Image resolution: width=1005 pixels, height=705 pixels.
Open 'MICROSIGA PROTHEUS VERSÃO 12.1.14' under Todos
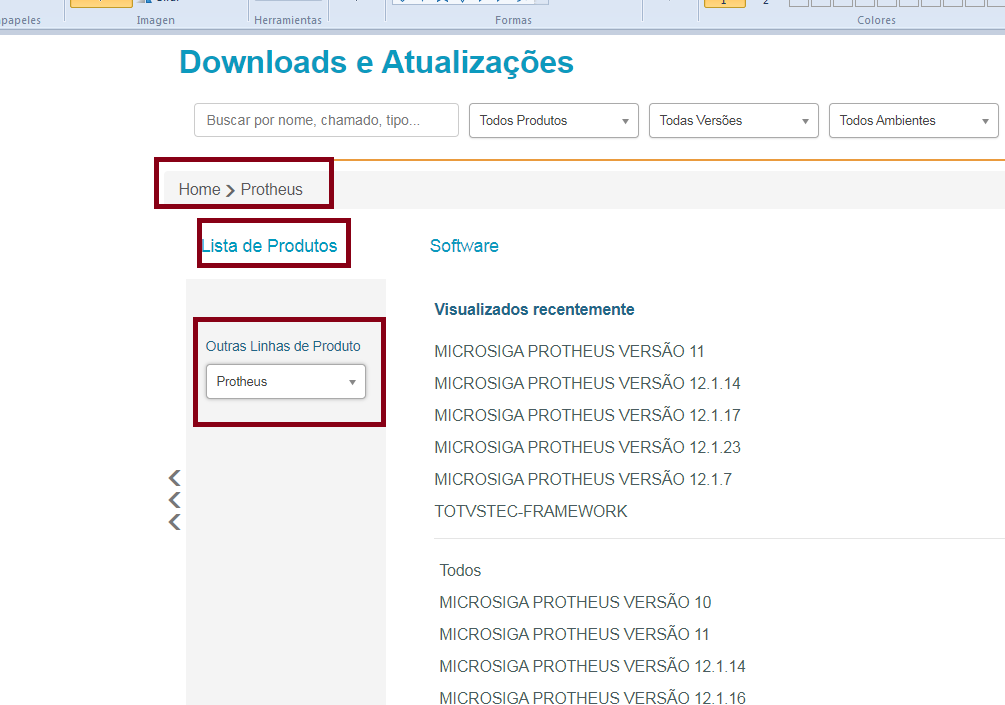592,667
